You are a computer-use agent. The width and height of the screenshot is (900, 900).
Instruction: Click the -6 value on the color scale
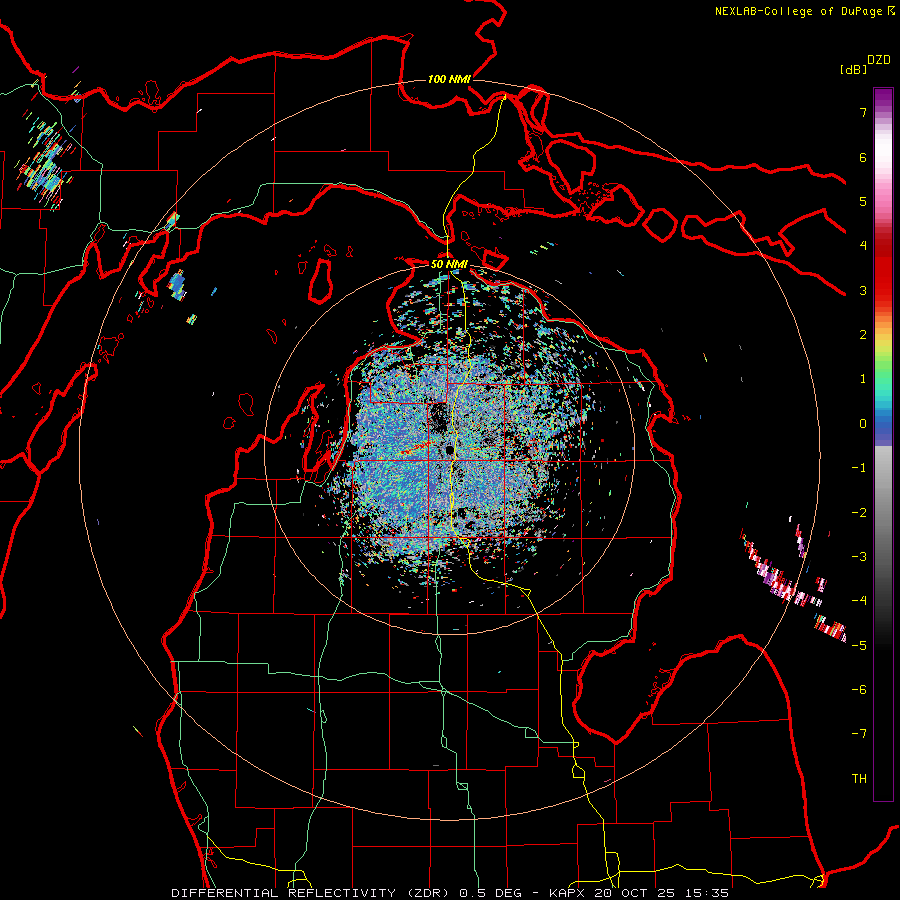(859, 689)
